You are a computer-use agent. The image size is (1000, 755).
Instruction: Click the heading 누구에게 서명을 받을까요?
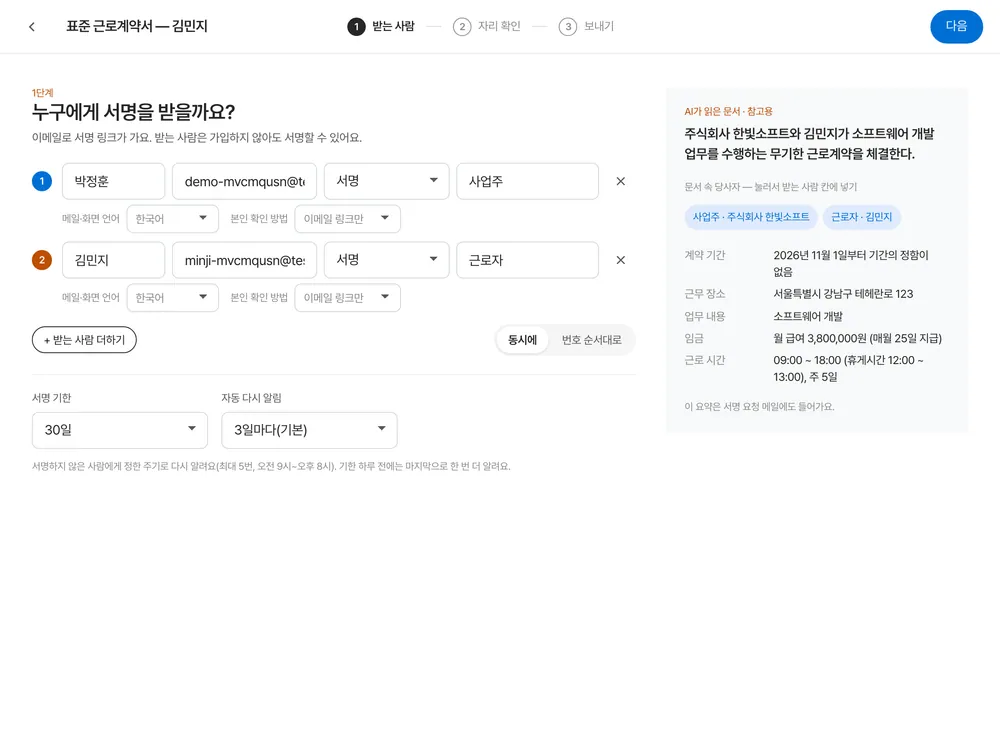[133, 112]
